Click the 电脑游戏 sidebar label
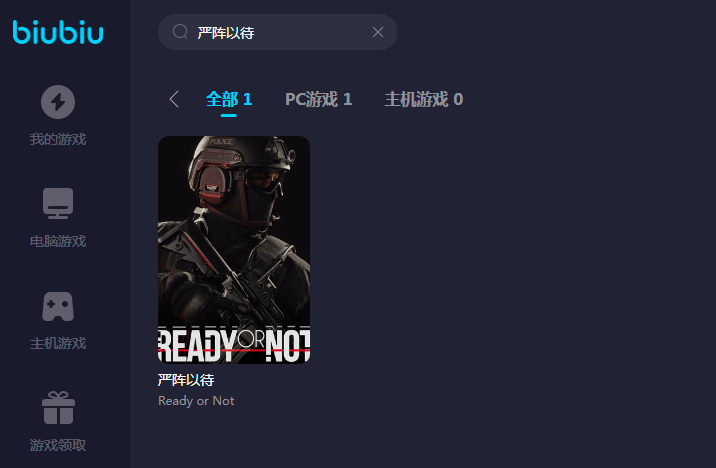This screenshot has height=468, width=716. pos(58,241)
